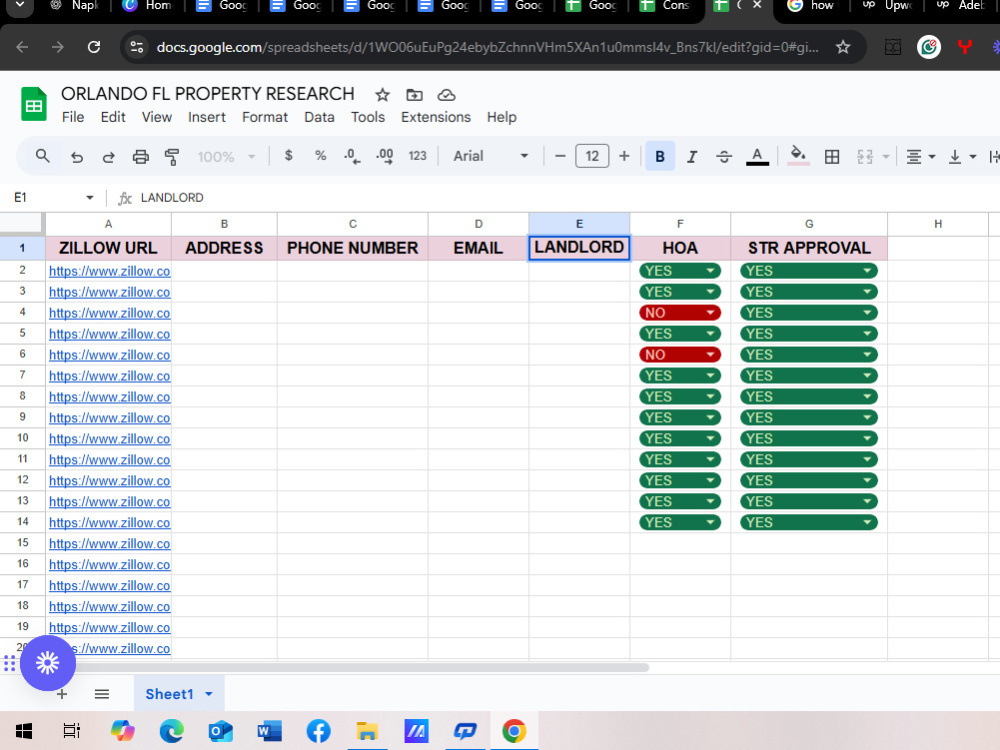Format as currency with dollar icon
This screenshot has width=1000, height=750.
click(289, 156)
